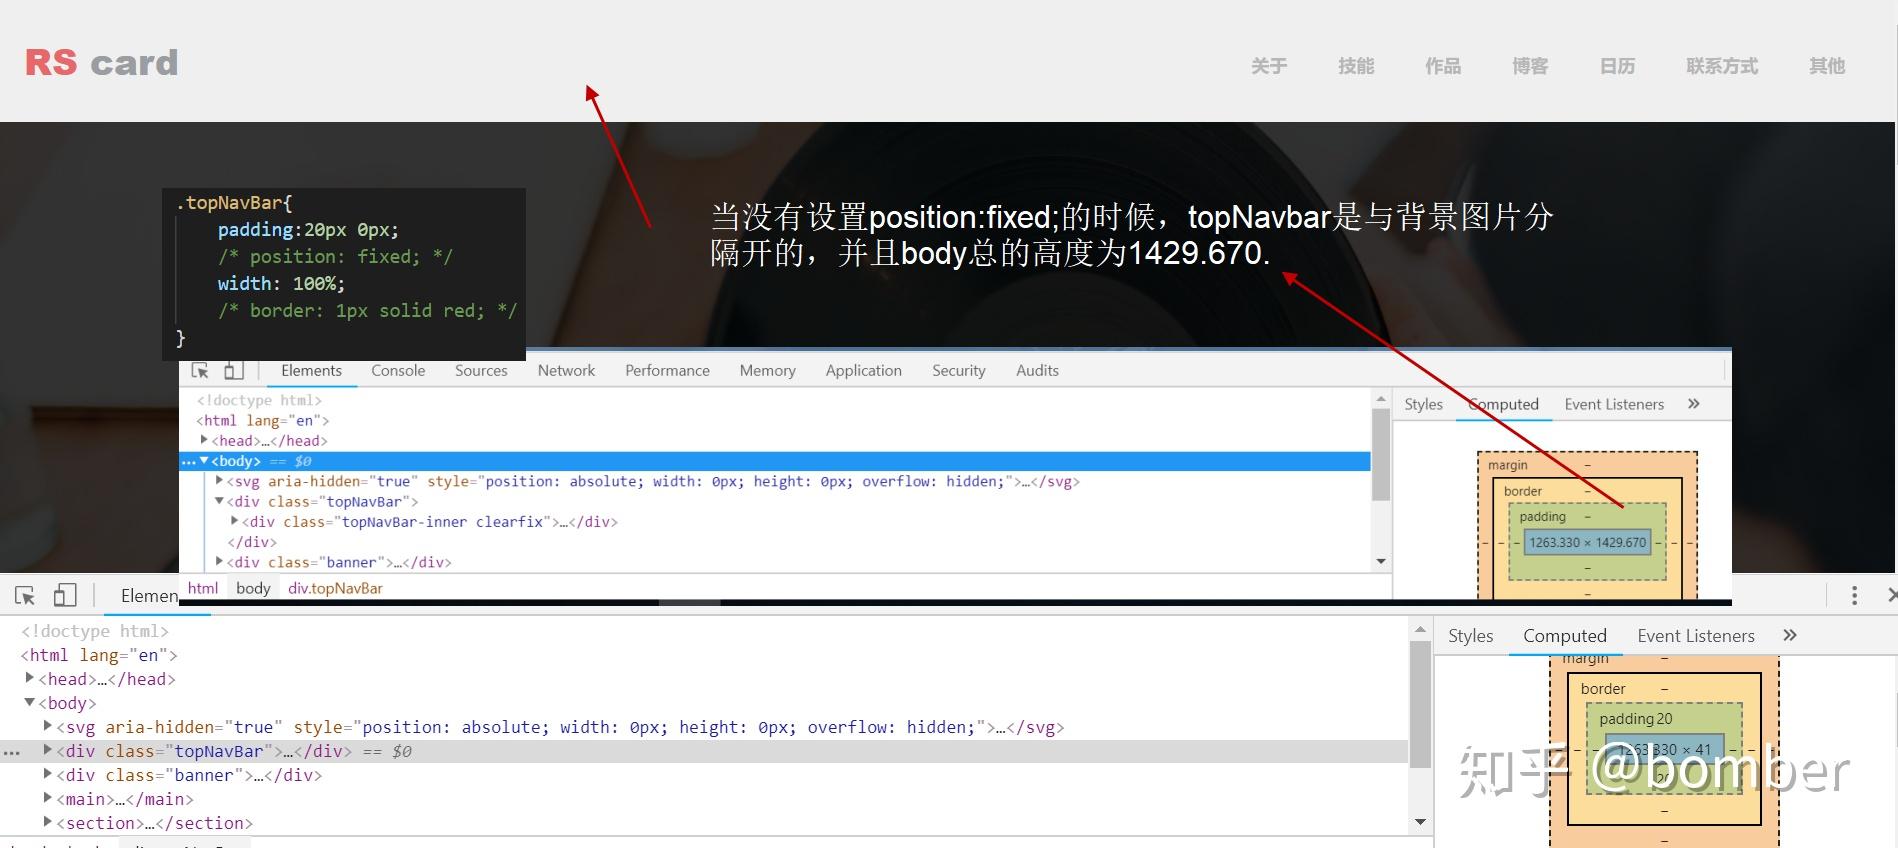Show more tabs chevron beside upper Event Listeners
Screen dimensions: 1898x848
(x=1694, y=404)
